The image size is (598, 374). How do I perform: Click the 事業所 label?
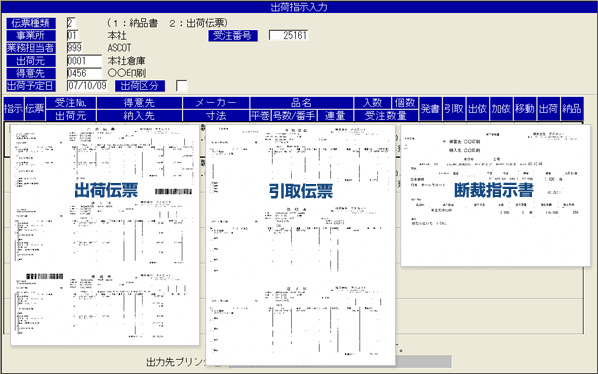click(31, 35)
